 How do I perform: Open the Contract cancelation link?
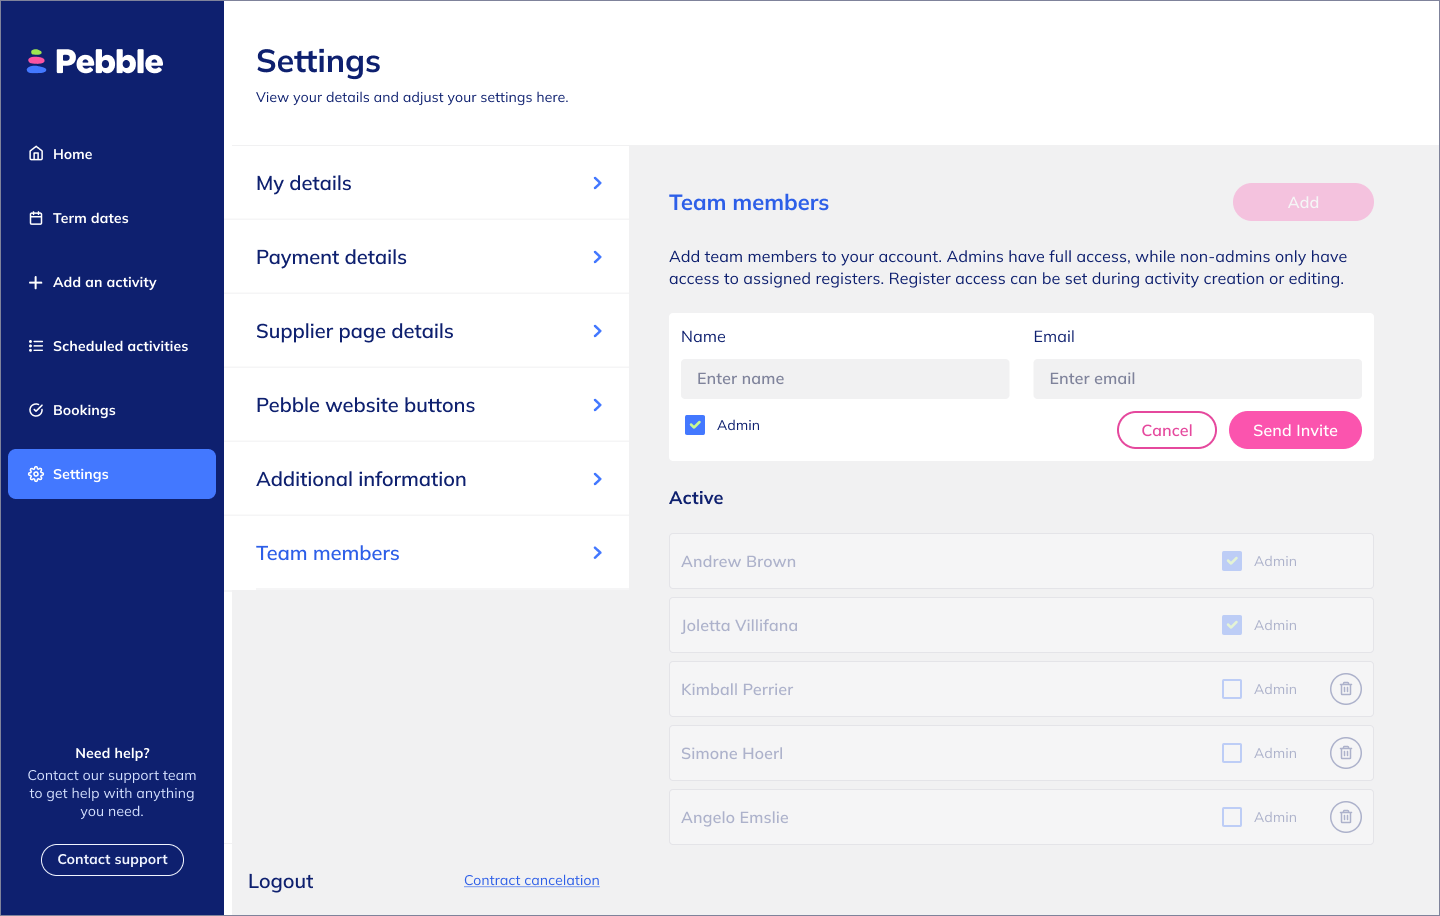[x=531, y=880]
